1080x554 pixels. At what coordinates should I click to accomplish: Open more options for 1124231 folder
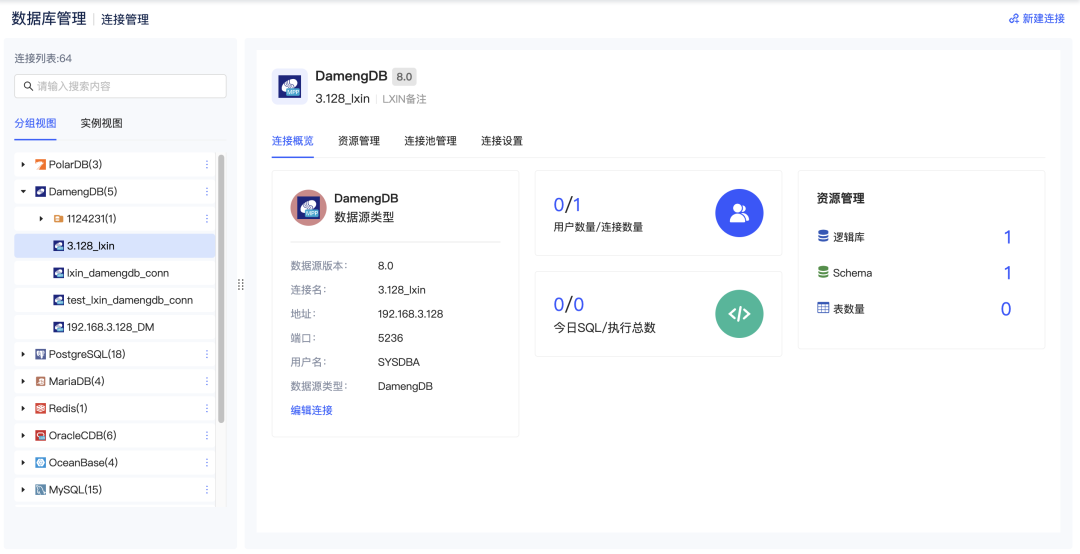coord(207,218)
